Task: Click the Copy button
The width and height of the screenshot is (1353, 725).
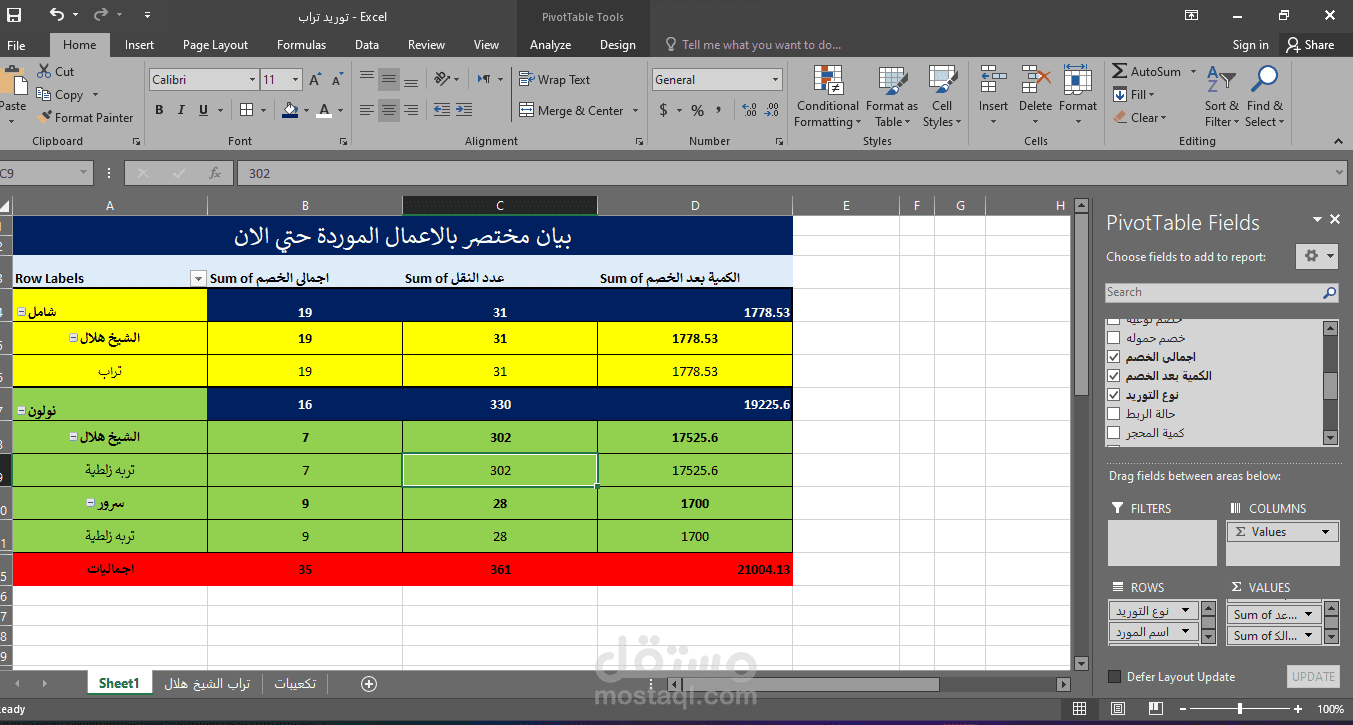Action: pyautogui.click(x=61, y=94)
